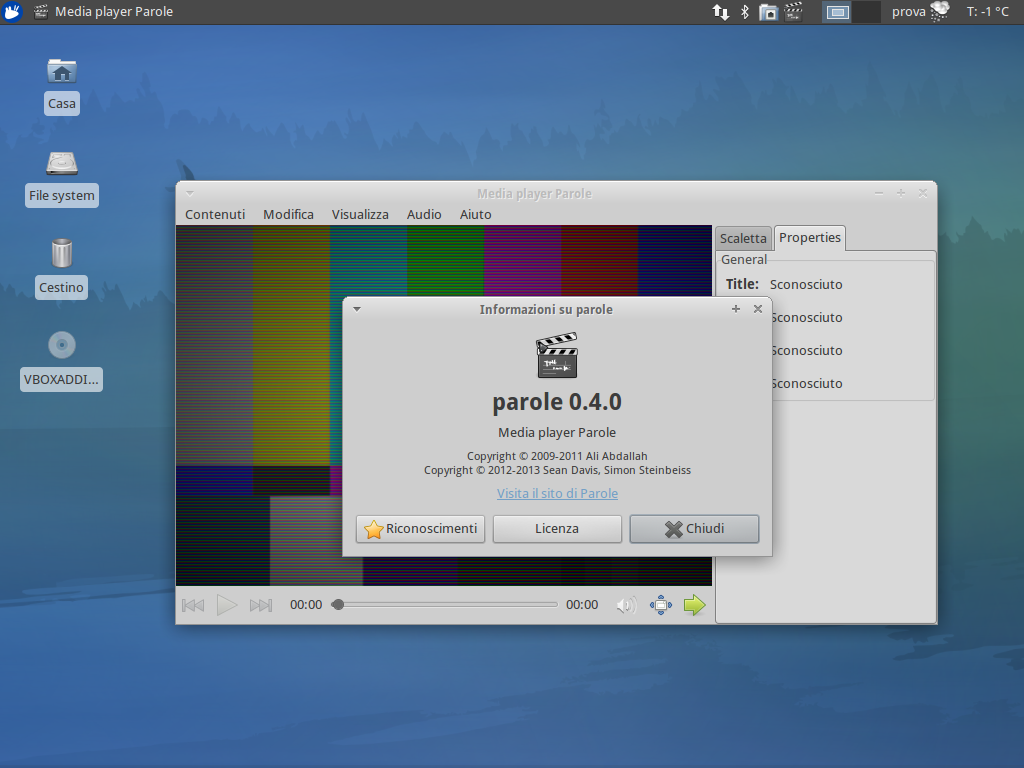Click the Parole clapperboard logo in dialog
Image resolution: width=1024 pixels, height=768 pixels.
557,356
